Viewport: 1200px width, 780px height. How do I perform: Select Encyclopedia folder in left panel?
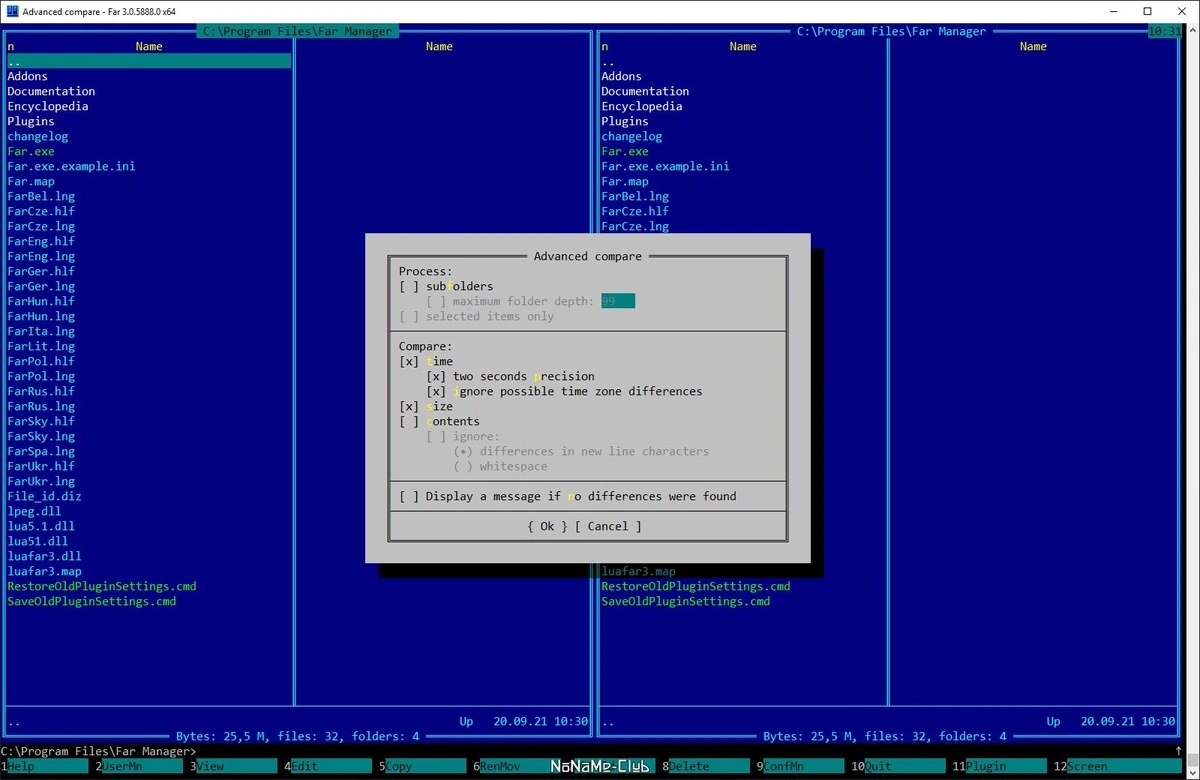48,106
